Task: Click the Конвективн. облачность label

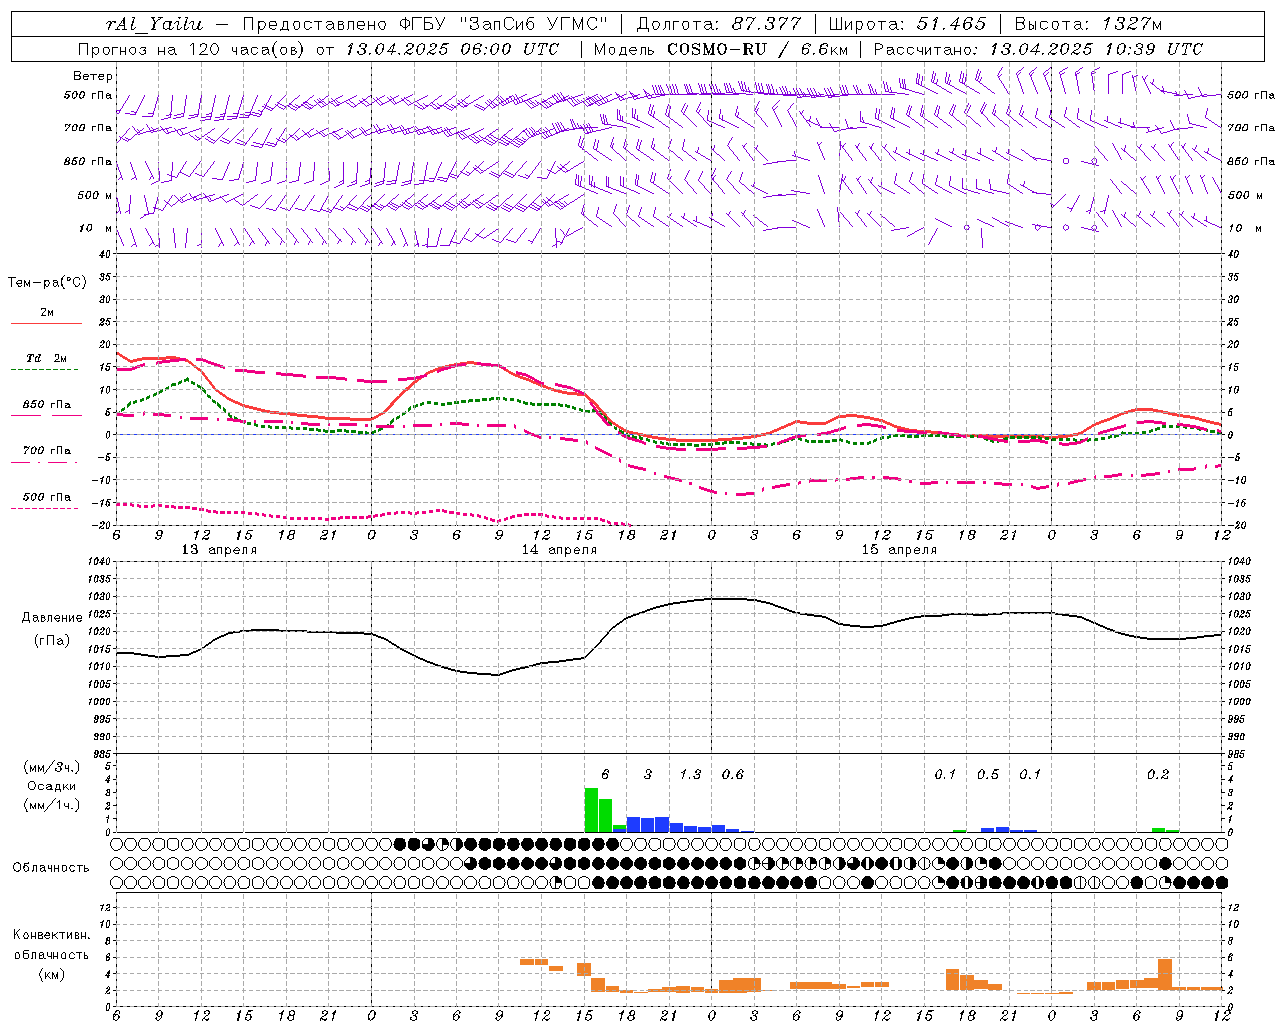Action: [x=51, y=945]
